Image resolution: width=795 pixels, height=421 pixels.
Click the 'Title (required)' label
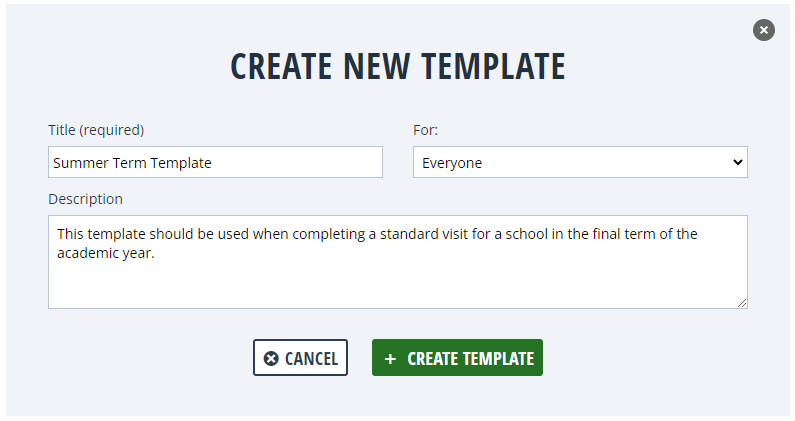point(96,130)
